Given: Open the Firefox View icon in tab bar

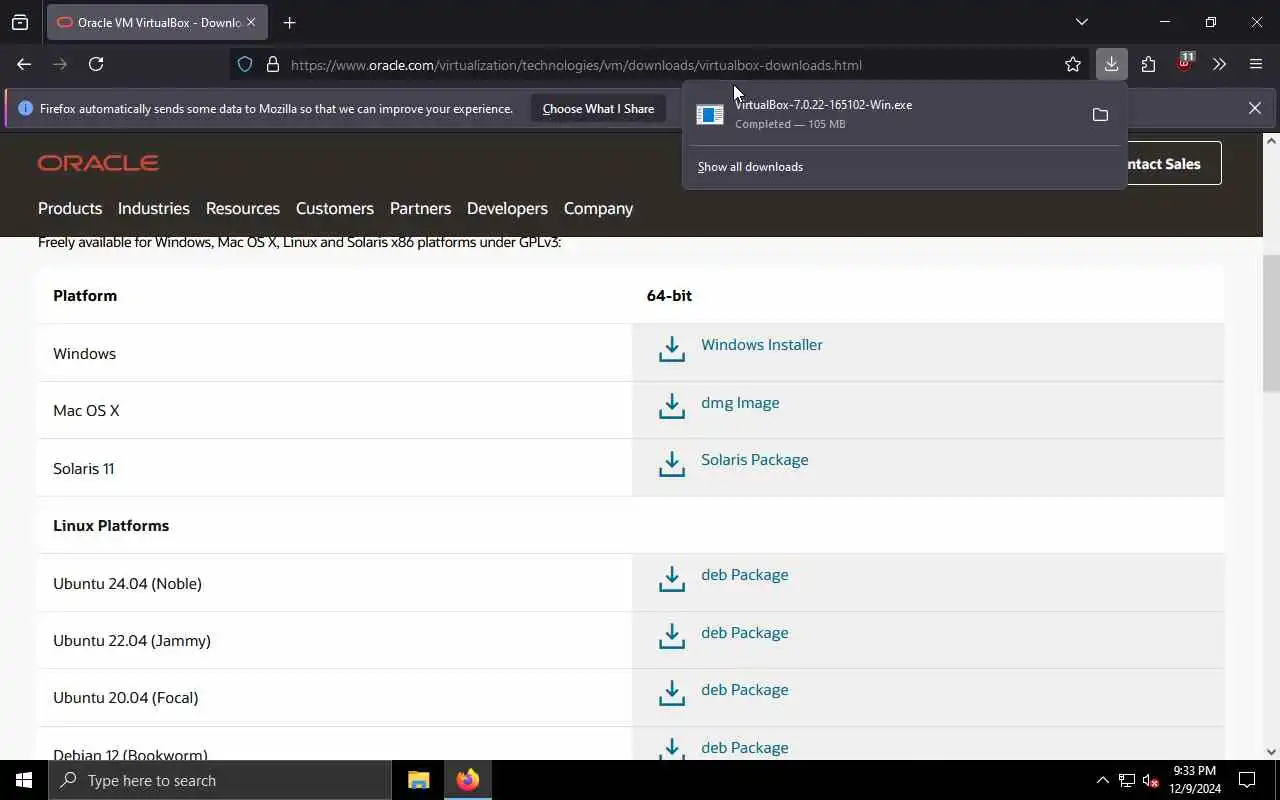Looking at the screenshot, I should pyautogui.click(x=20, y=22).
